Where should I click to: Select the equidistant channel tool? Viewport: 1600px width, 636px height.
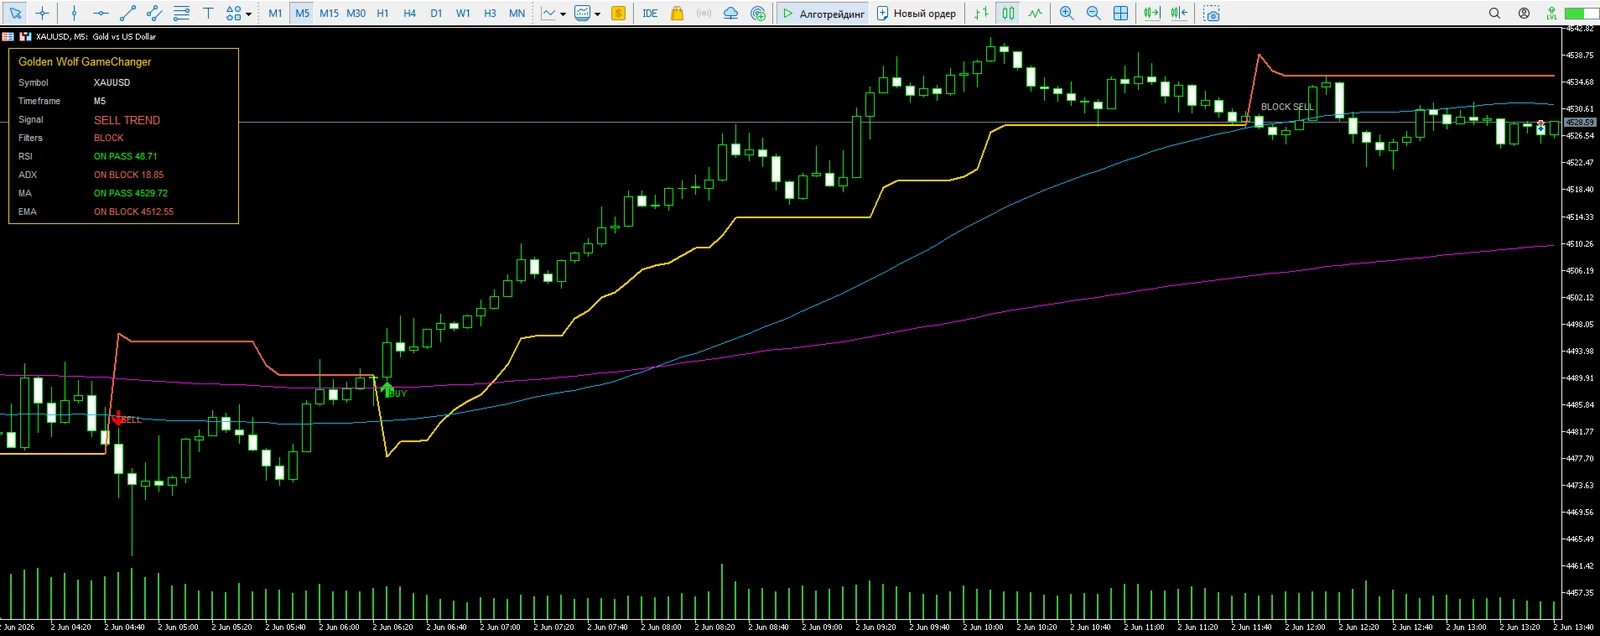(155, 13)
